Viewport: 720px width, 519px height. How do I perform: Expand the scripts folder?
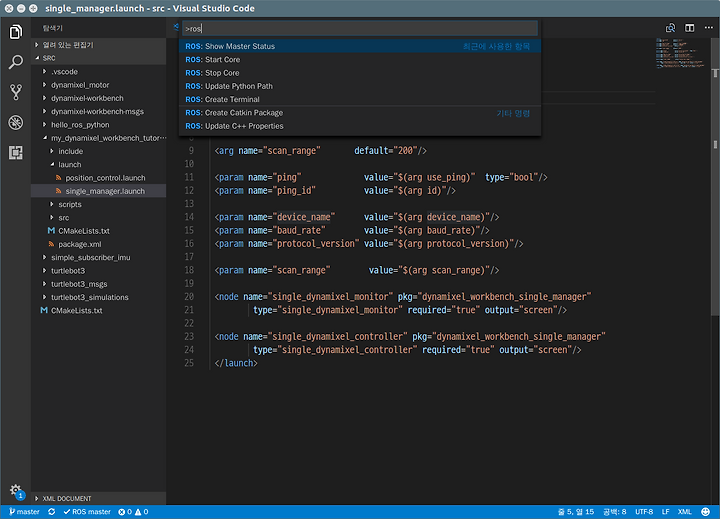(98, 204)
